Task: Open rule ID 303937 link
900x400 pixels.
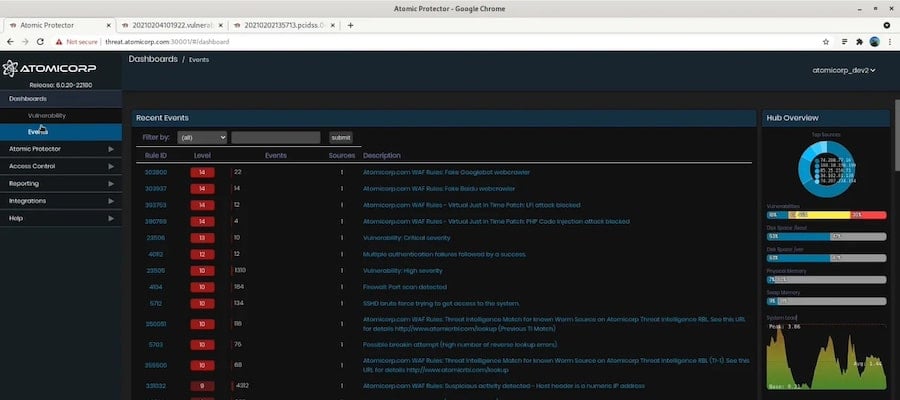Action: (x=156, y=189)
